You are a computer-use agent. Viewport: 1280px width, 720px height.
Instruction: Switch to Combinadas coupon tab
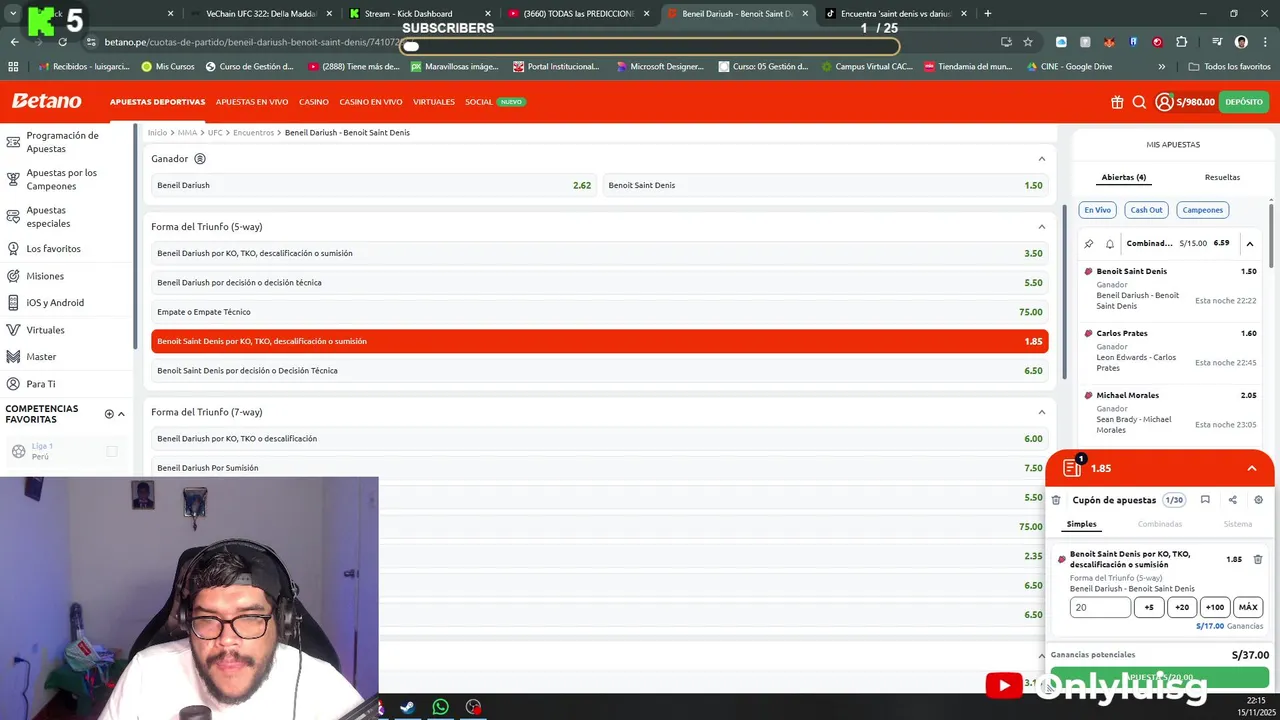[1160, 524]
